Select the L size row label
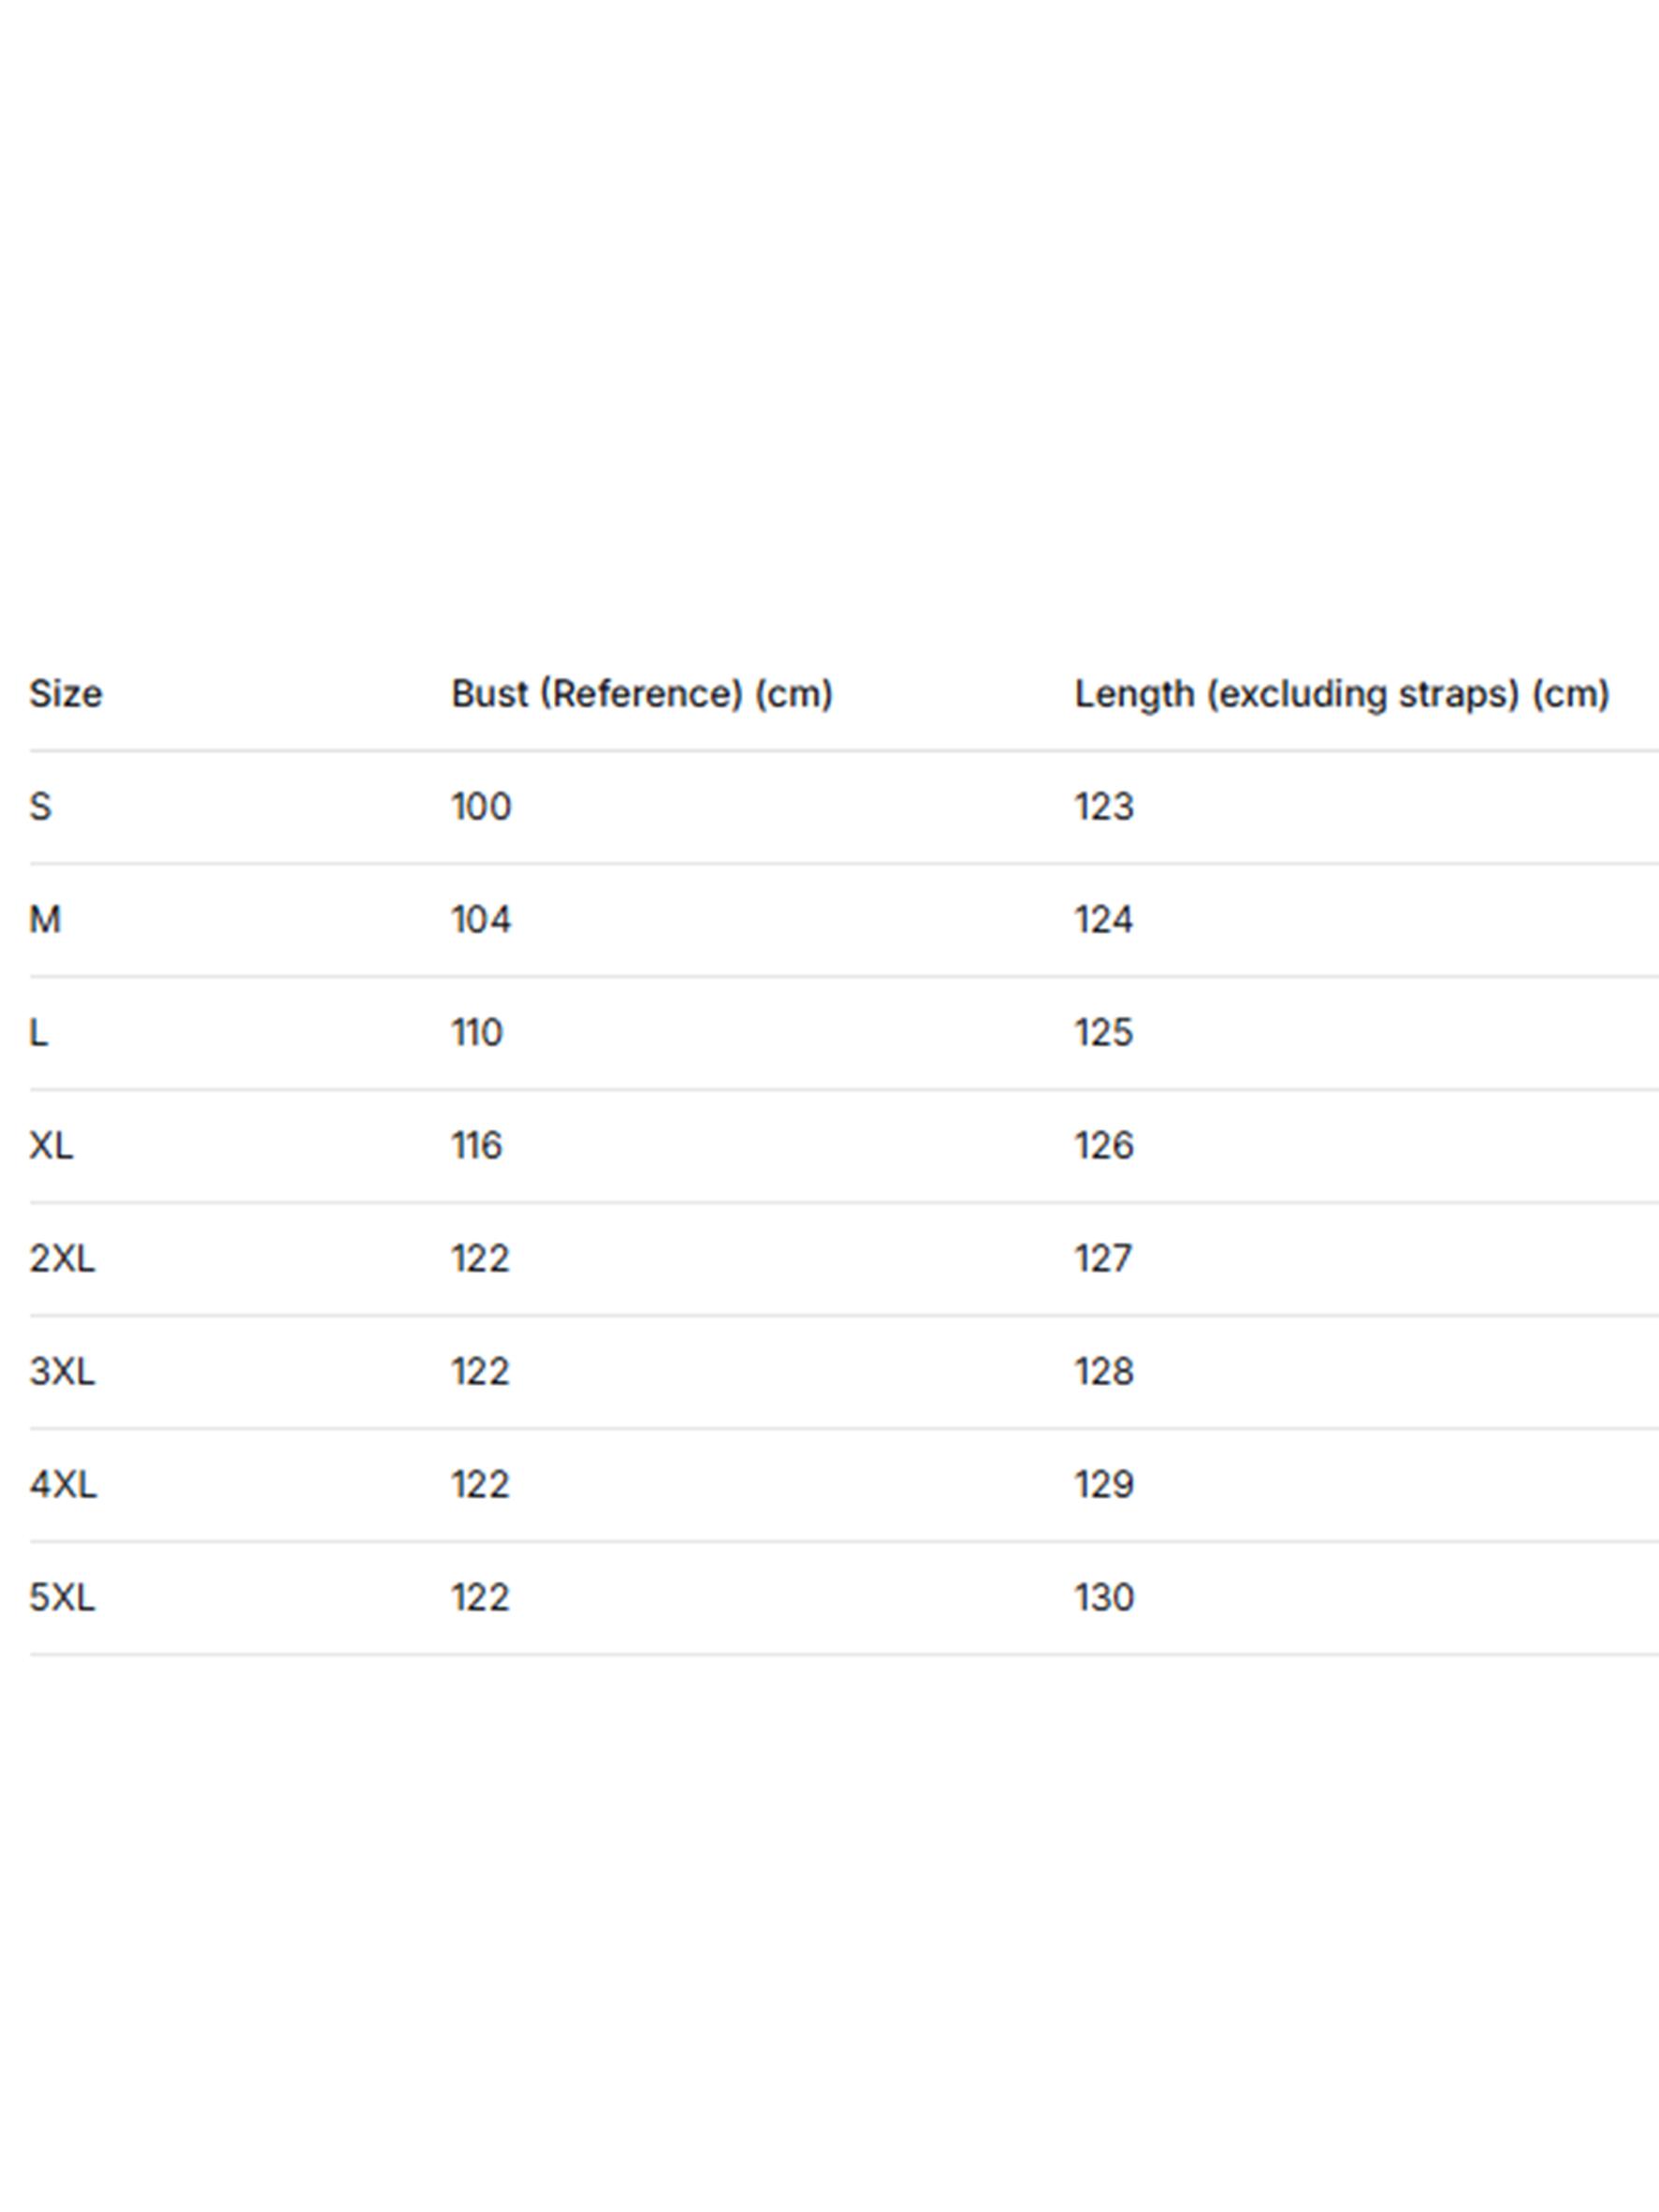Image resolution: width=1659 pixels, height=2212 pixels. tap(39, 1033)
